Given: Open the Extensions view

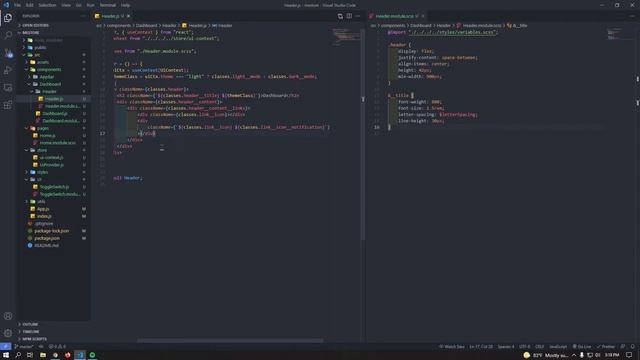Looking at the screenshot, I should (x=8, y=105).
